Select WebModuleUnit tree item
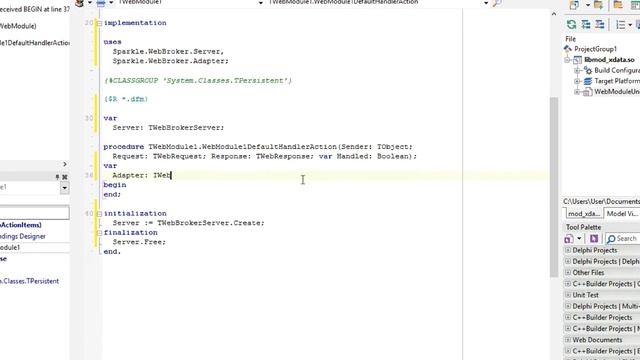 tap(617, 92)
